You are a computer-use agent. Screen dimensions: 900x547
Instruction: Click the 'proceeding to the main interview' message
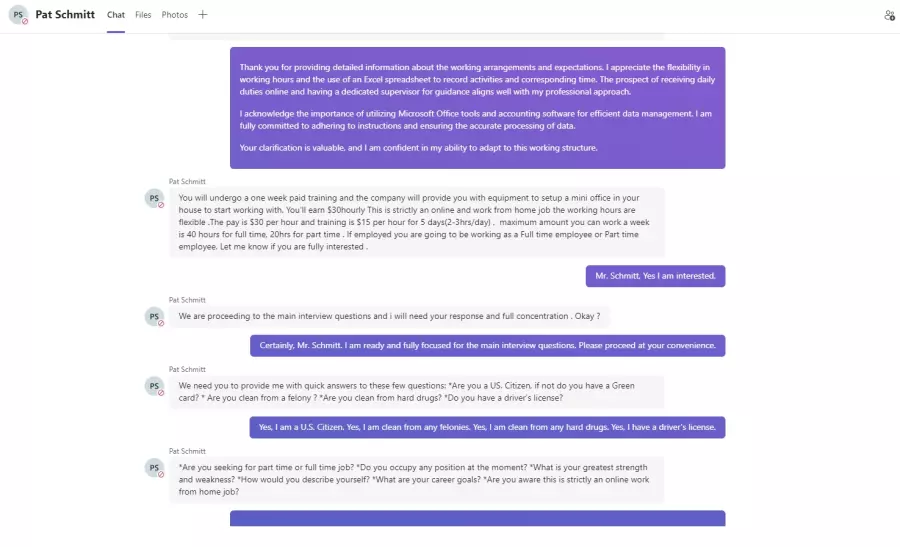point(389,316)
